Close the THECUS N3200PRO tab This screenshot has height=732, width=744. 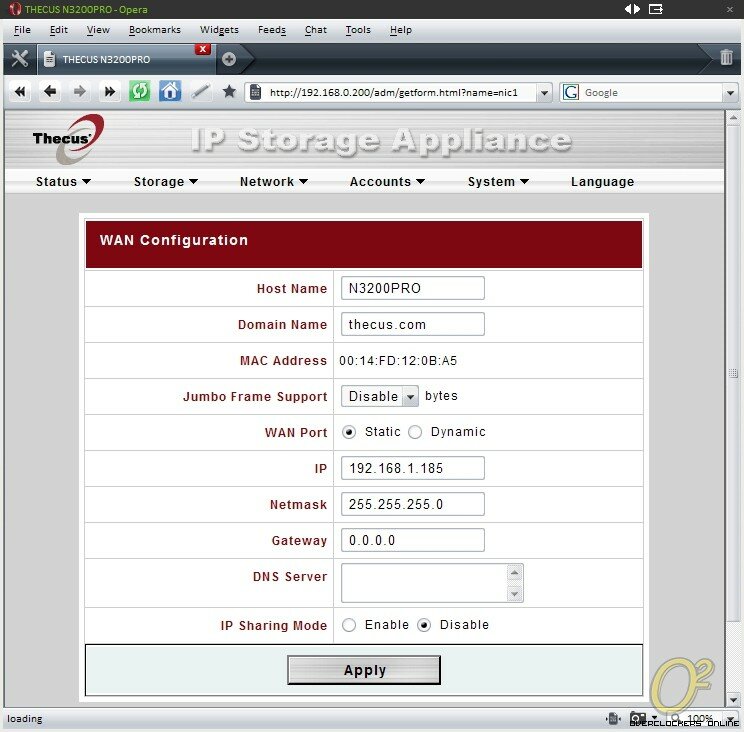tap(203, 49)
